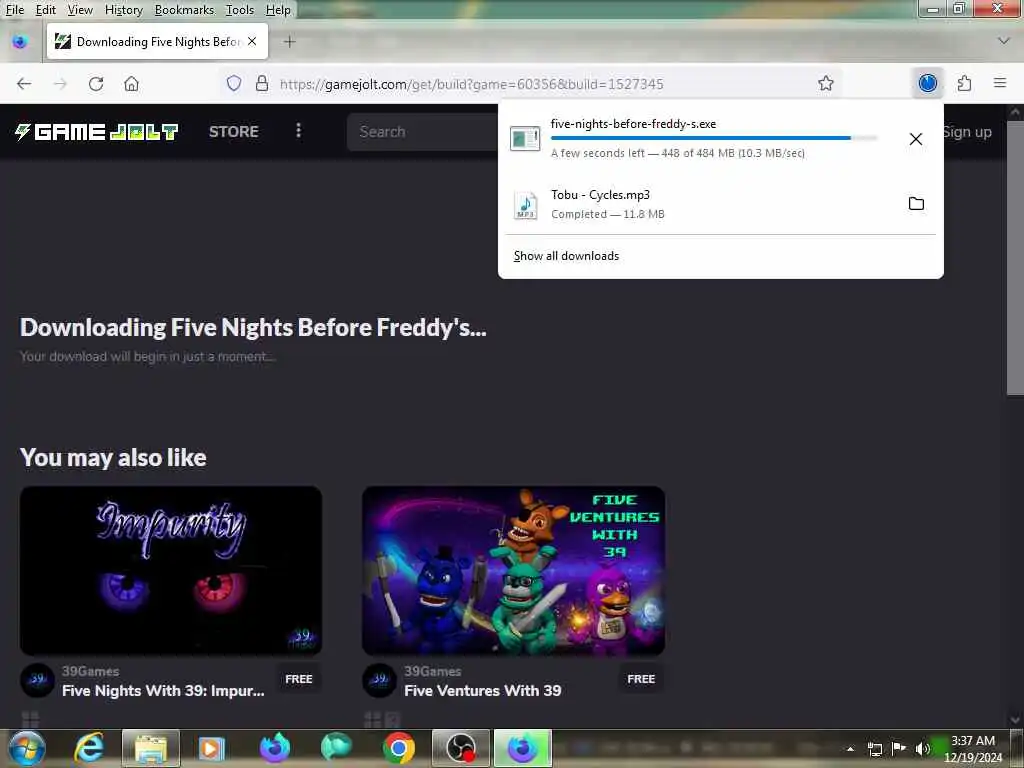
Task: Open OBS Studio from taskbar
Action: pos(460,748)
